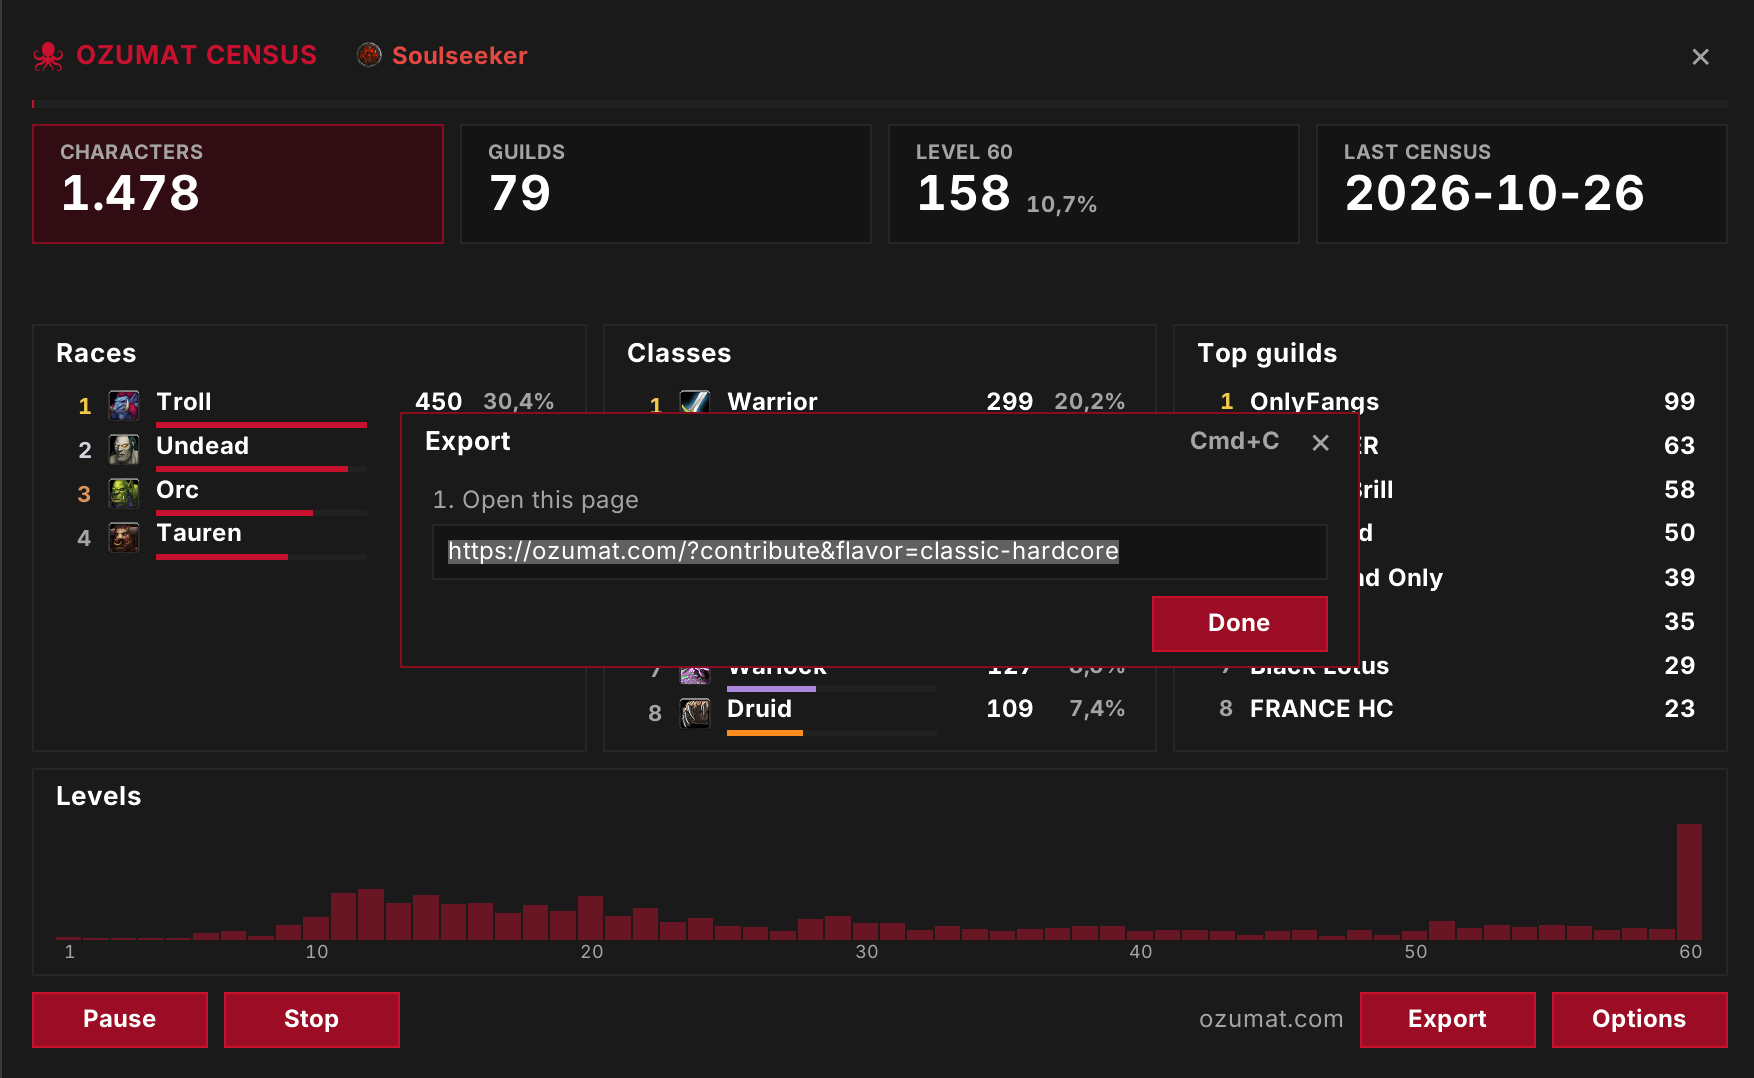Click the Soulseeker realm name
The width and height of the screenshot is (1754, 1078).
pos(460,56)
